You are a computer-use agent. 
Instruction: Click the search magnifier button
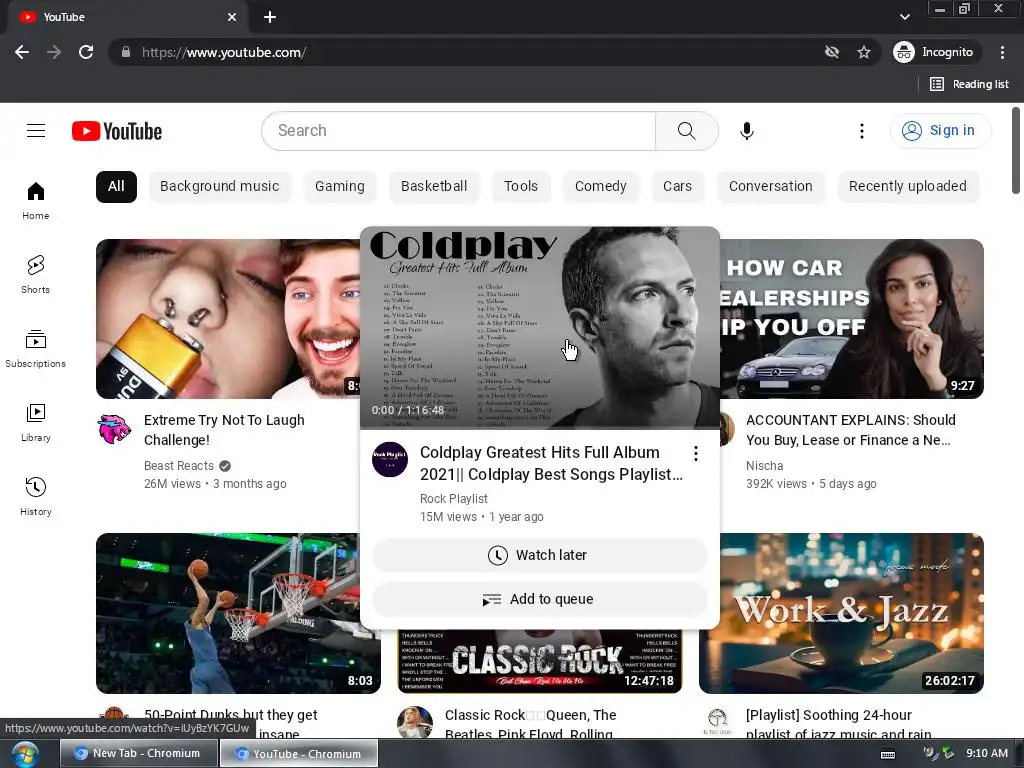pyautogui.click(x=686, y=131)
